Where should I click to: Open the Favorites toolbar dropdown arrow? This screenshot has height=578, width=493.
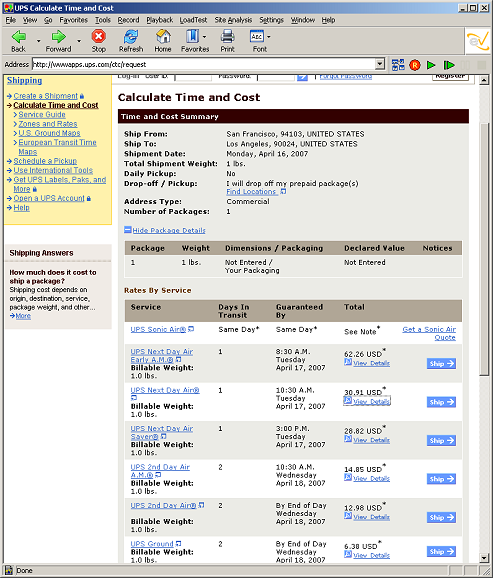204,37
